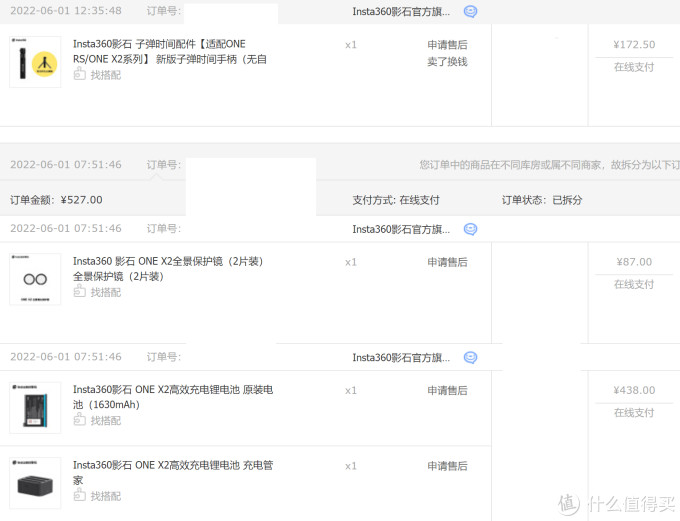Click 卖了换钱 for the bullet-time handle

(447, 62)
